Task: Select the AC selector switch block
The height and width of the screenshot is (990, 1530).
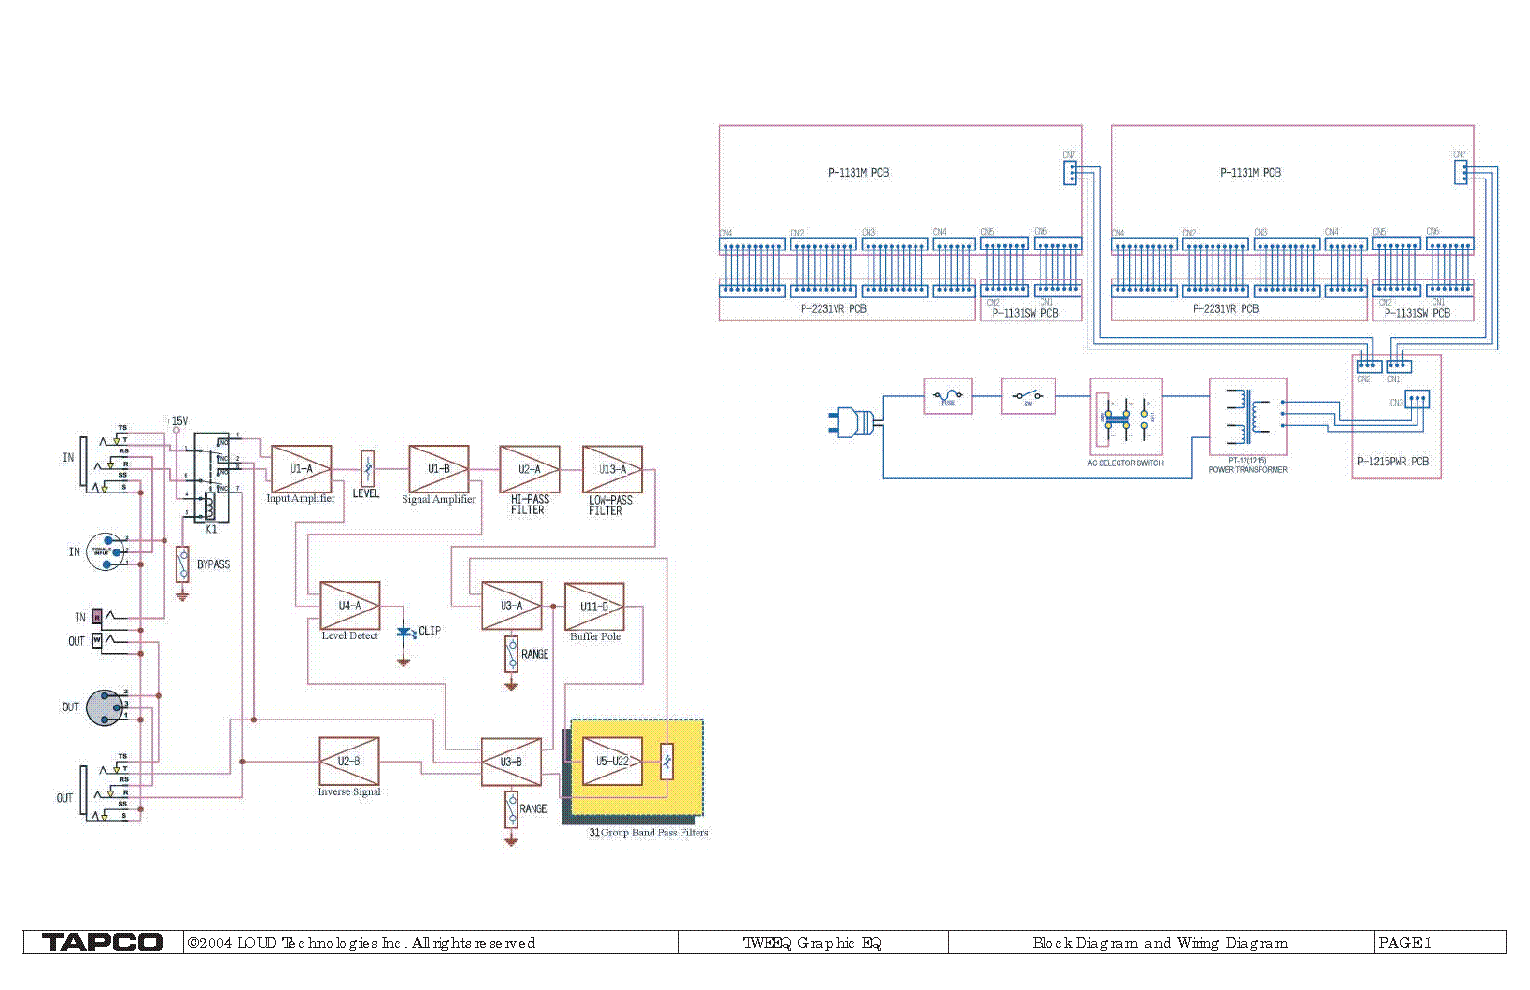Action: (1125, 416)
